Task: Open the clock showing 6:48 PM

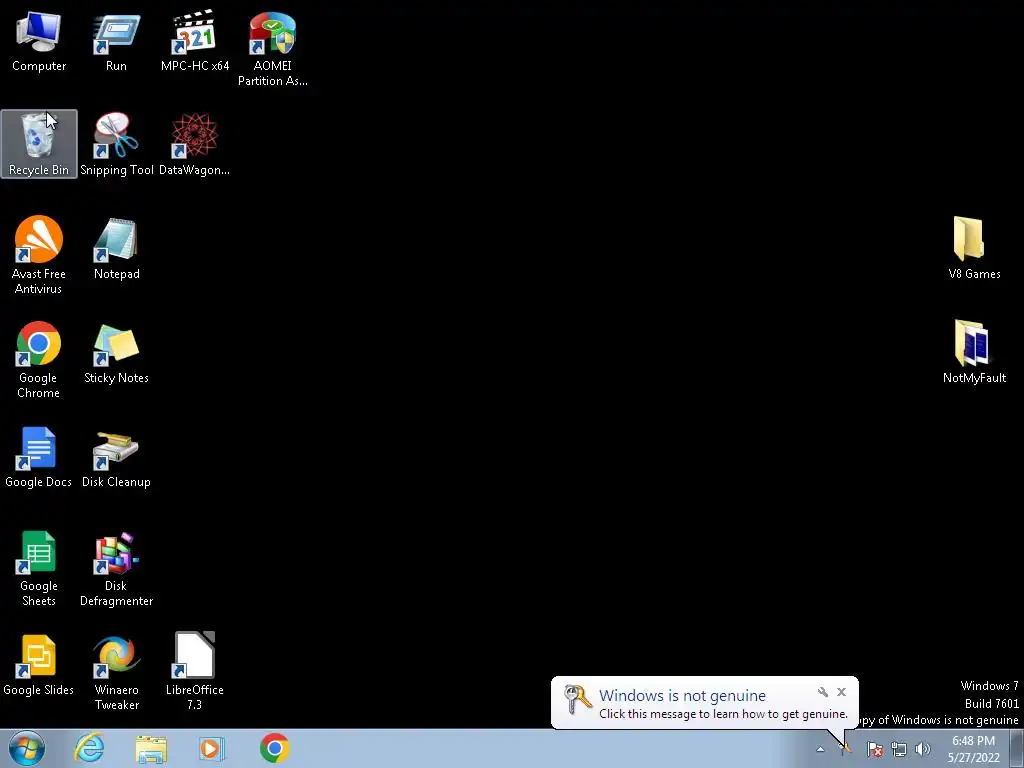Action: pos(973,749)
